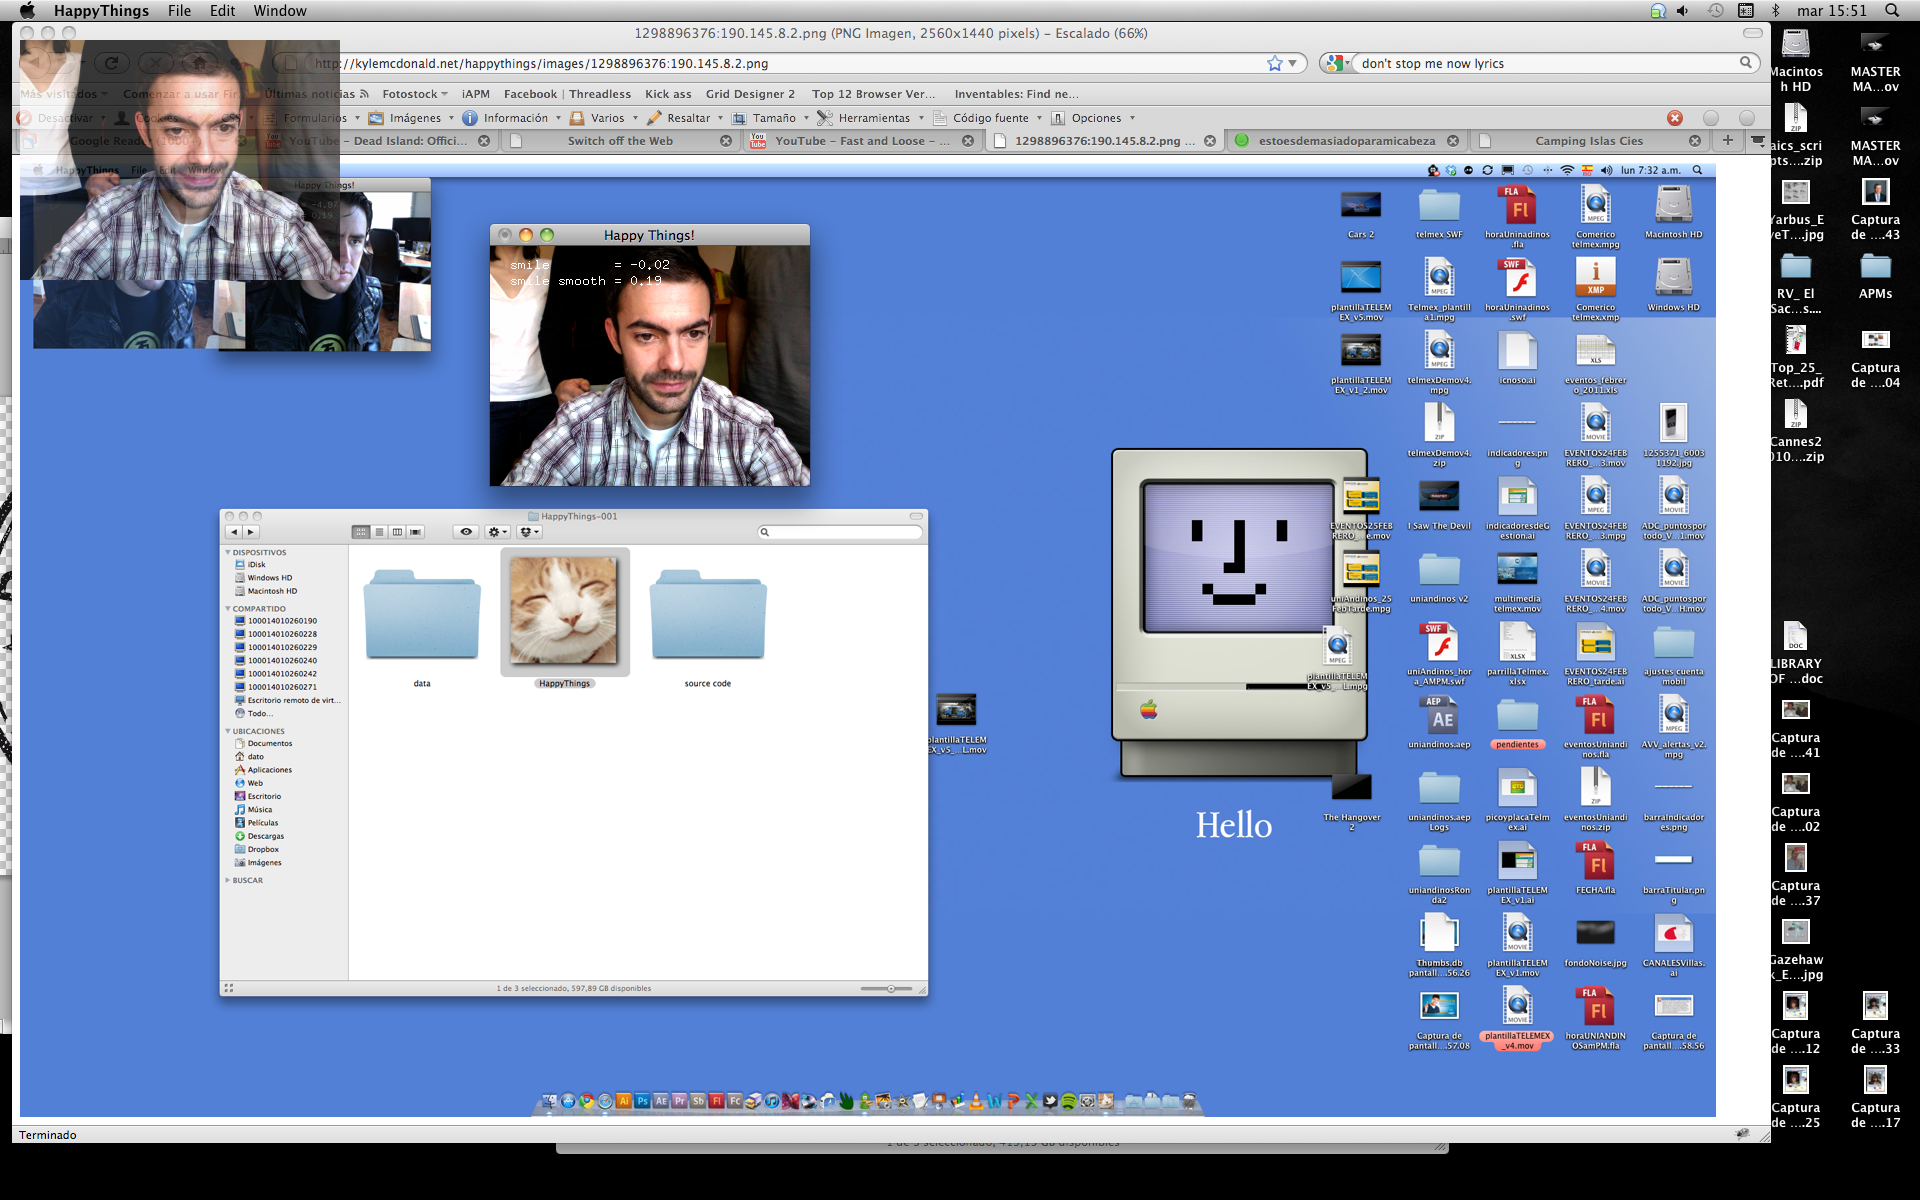The width and height of the screenshot is (1920, 1200).
Task: Click the red error indicator in developer toolbar
Action: [1674, 118]
